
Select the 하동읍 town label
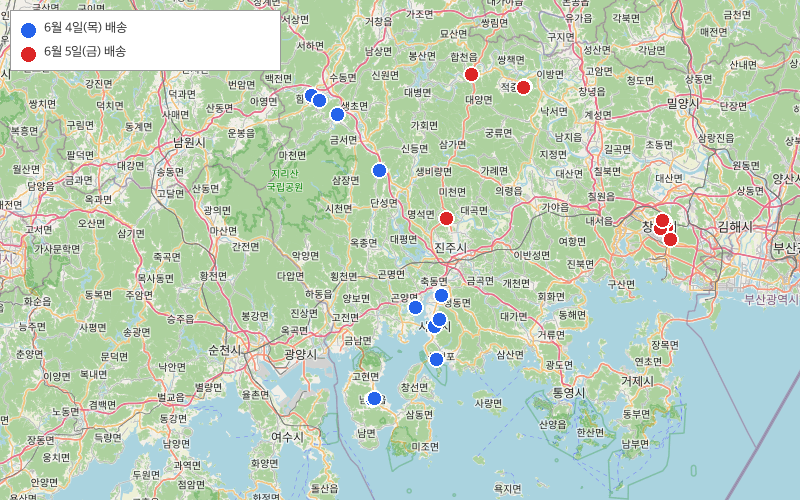tap(319, 294)
